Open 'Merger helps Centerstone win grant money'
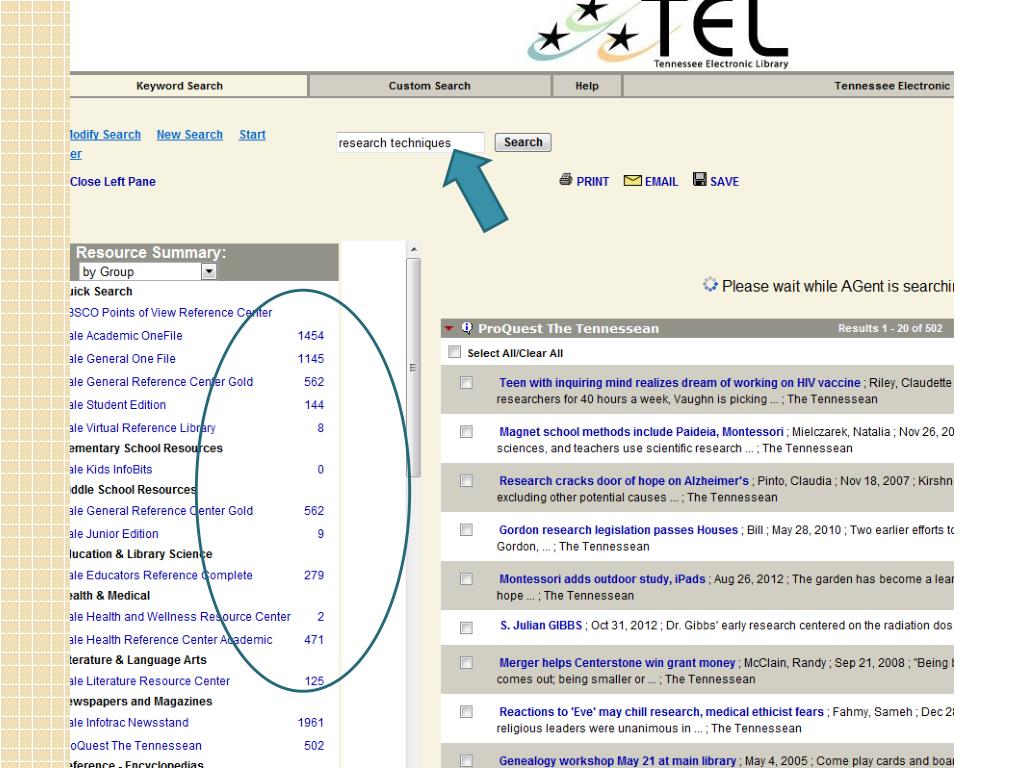 point(617,663)
